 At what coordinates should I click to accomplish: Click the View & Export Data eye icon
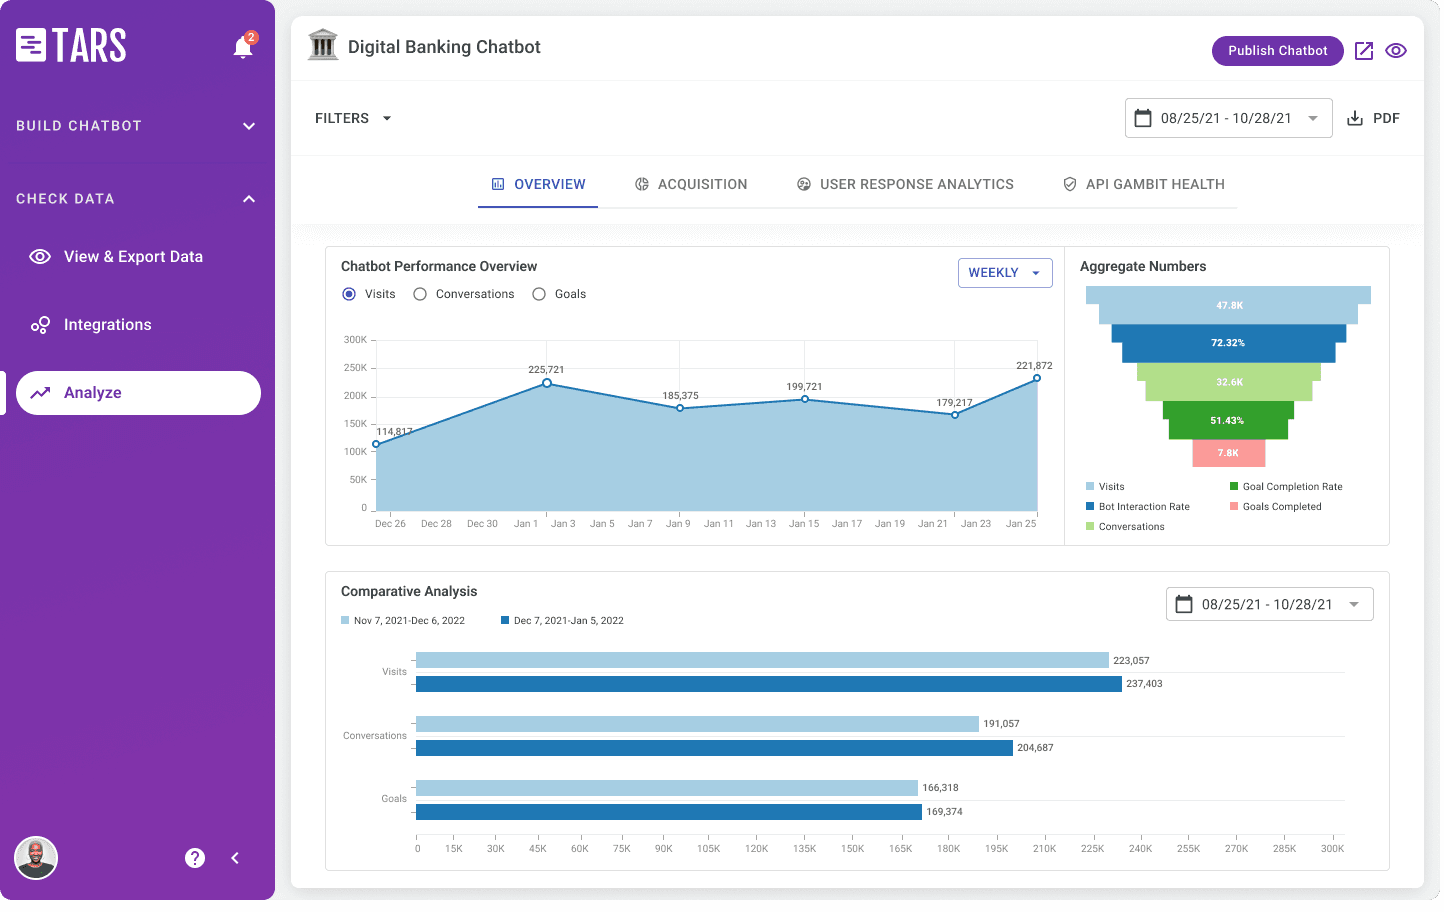click(x=40, y=257)
